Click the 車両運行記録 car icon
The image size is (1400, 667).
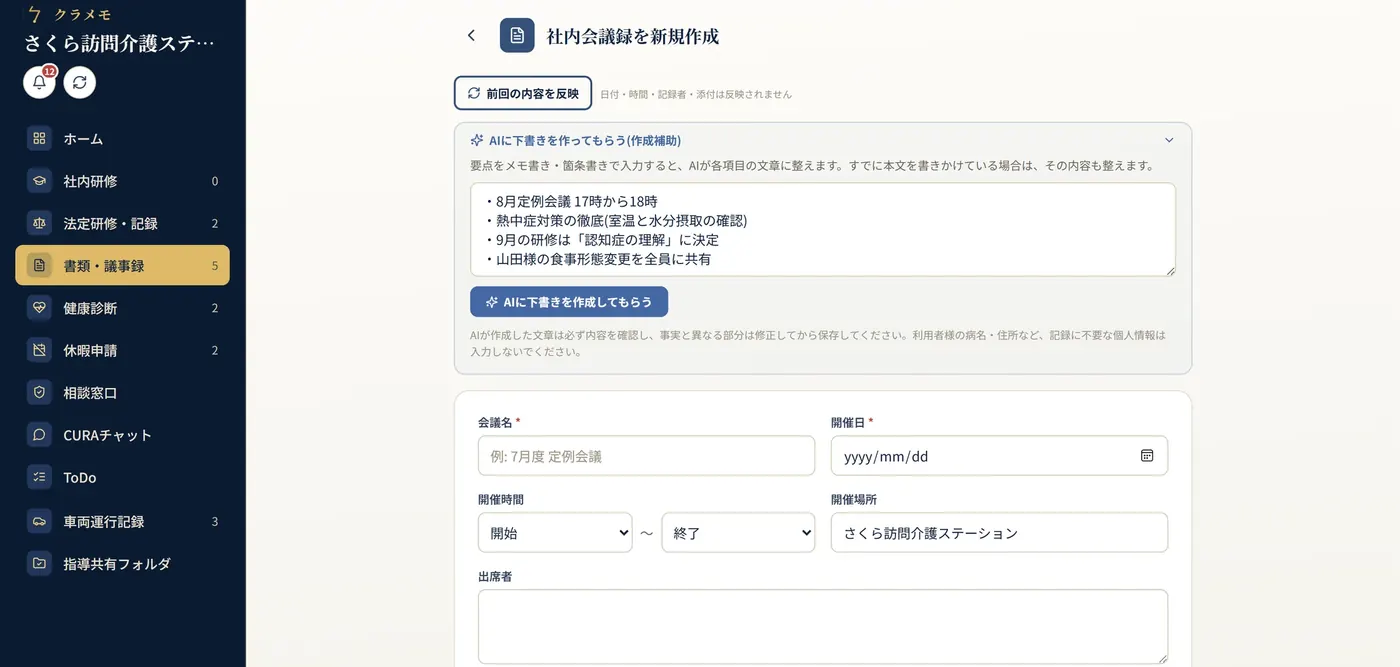tap(39, 521)
